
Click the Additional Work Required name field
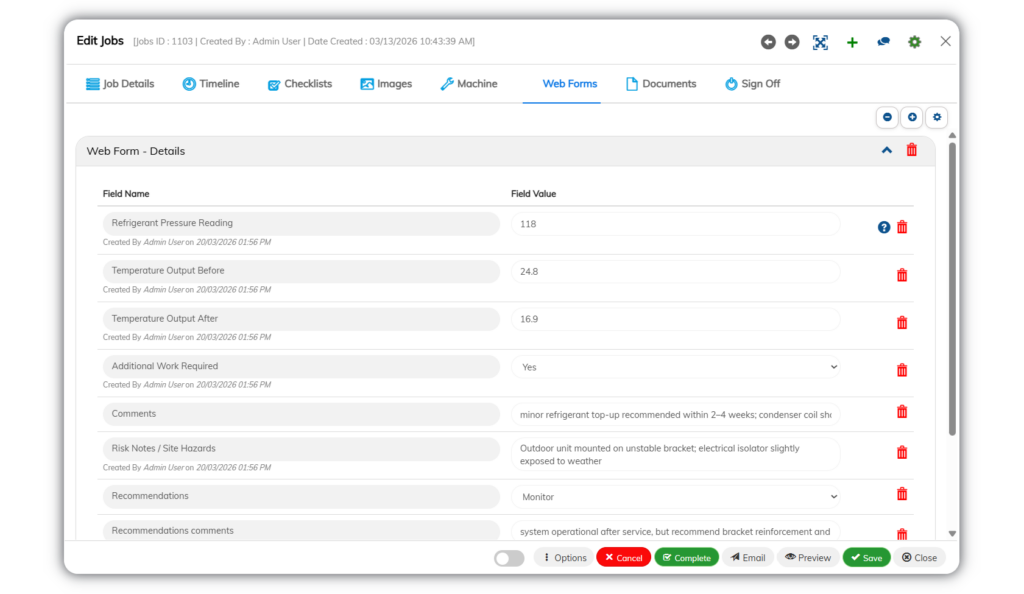[301, 366]
